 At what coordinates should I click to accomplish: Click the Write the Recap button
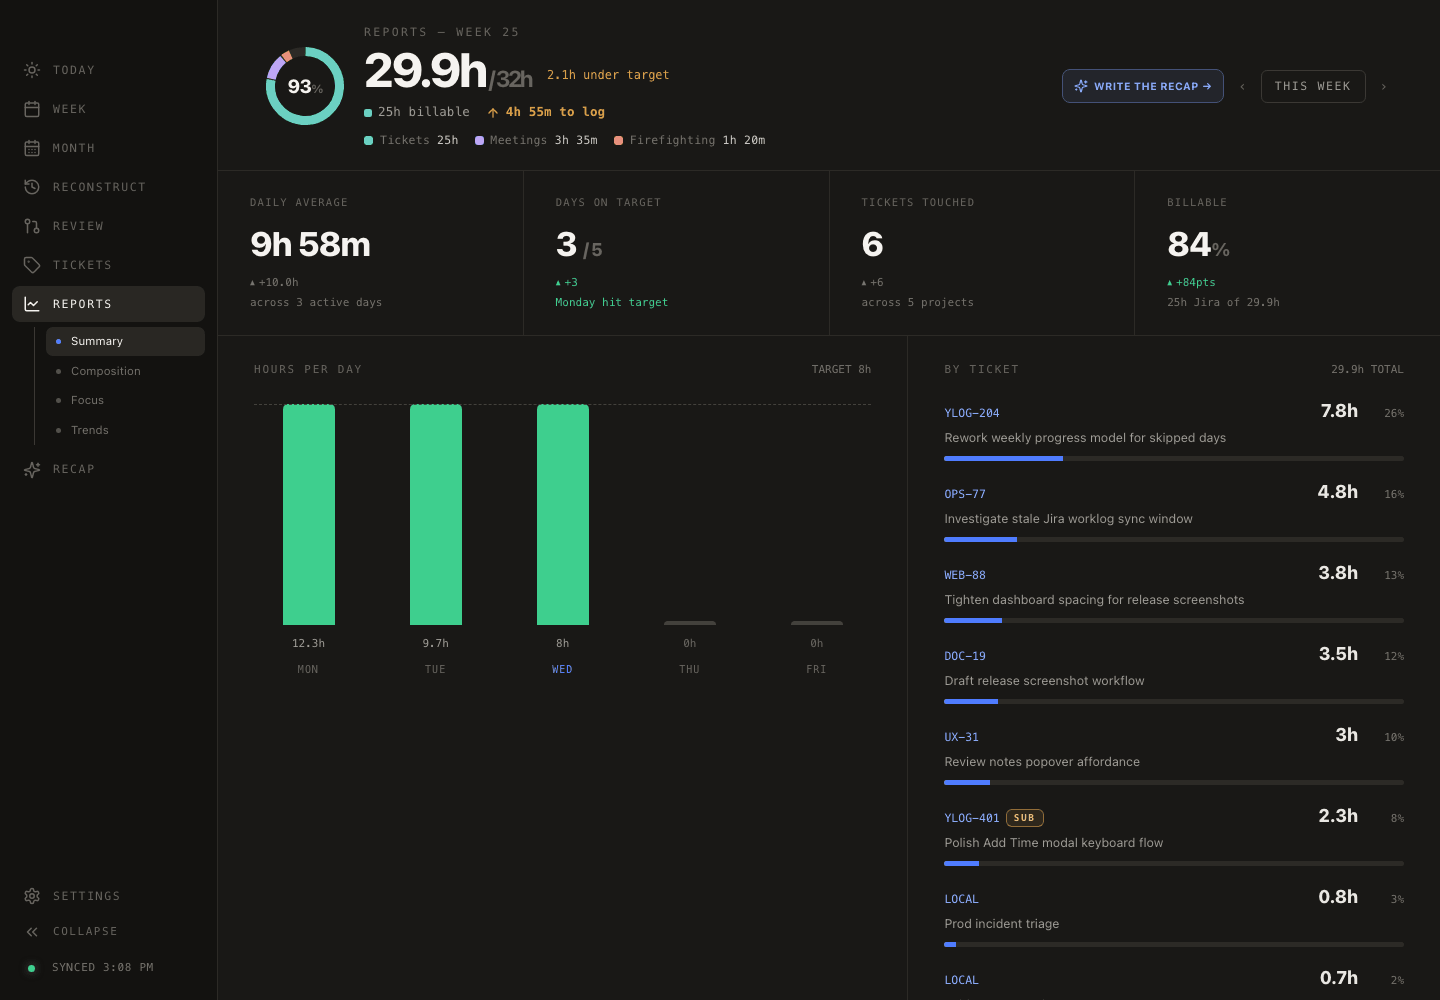pyautogui.click(x=1142, y=86)
